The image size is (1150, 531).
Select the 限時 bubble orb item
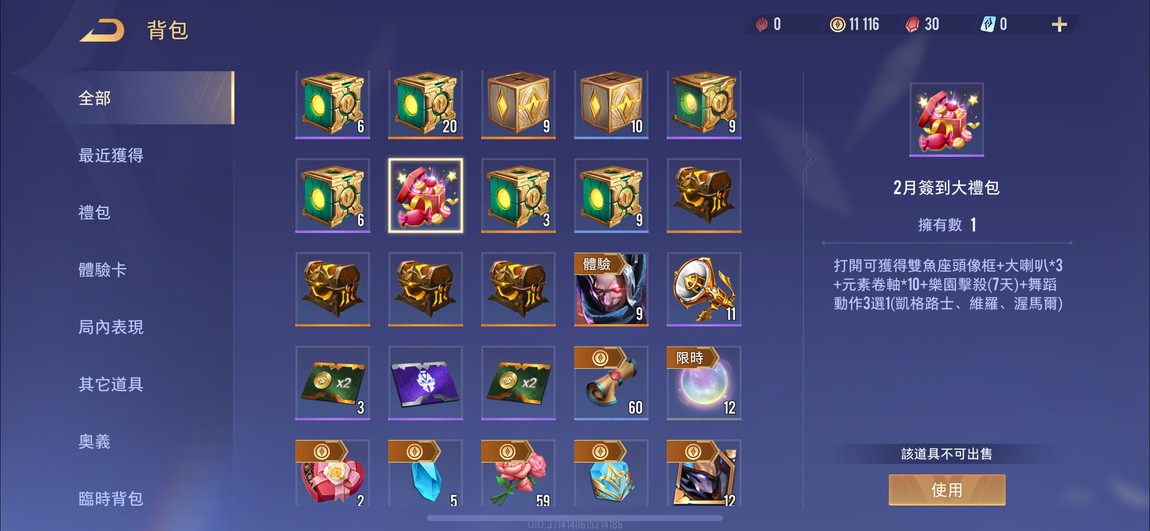coord(704,383)
